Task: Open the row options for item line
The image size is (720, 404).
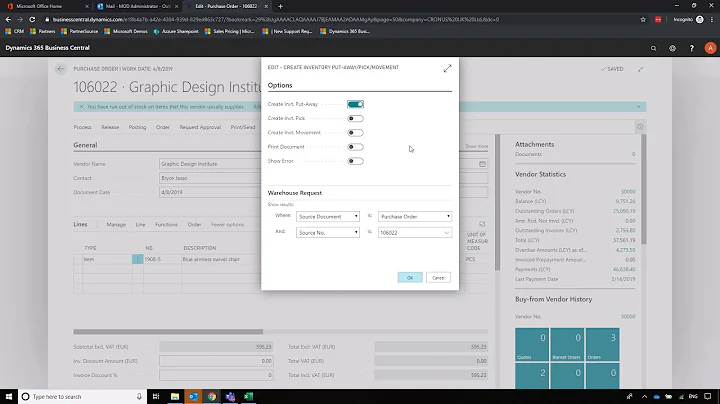Action: pos(137,259)
